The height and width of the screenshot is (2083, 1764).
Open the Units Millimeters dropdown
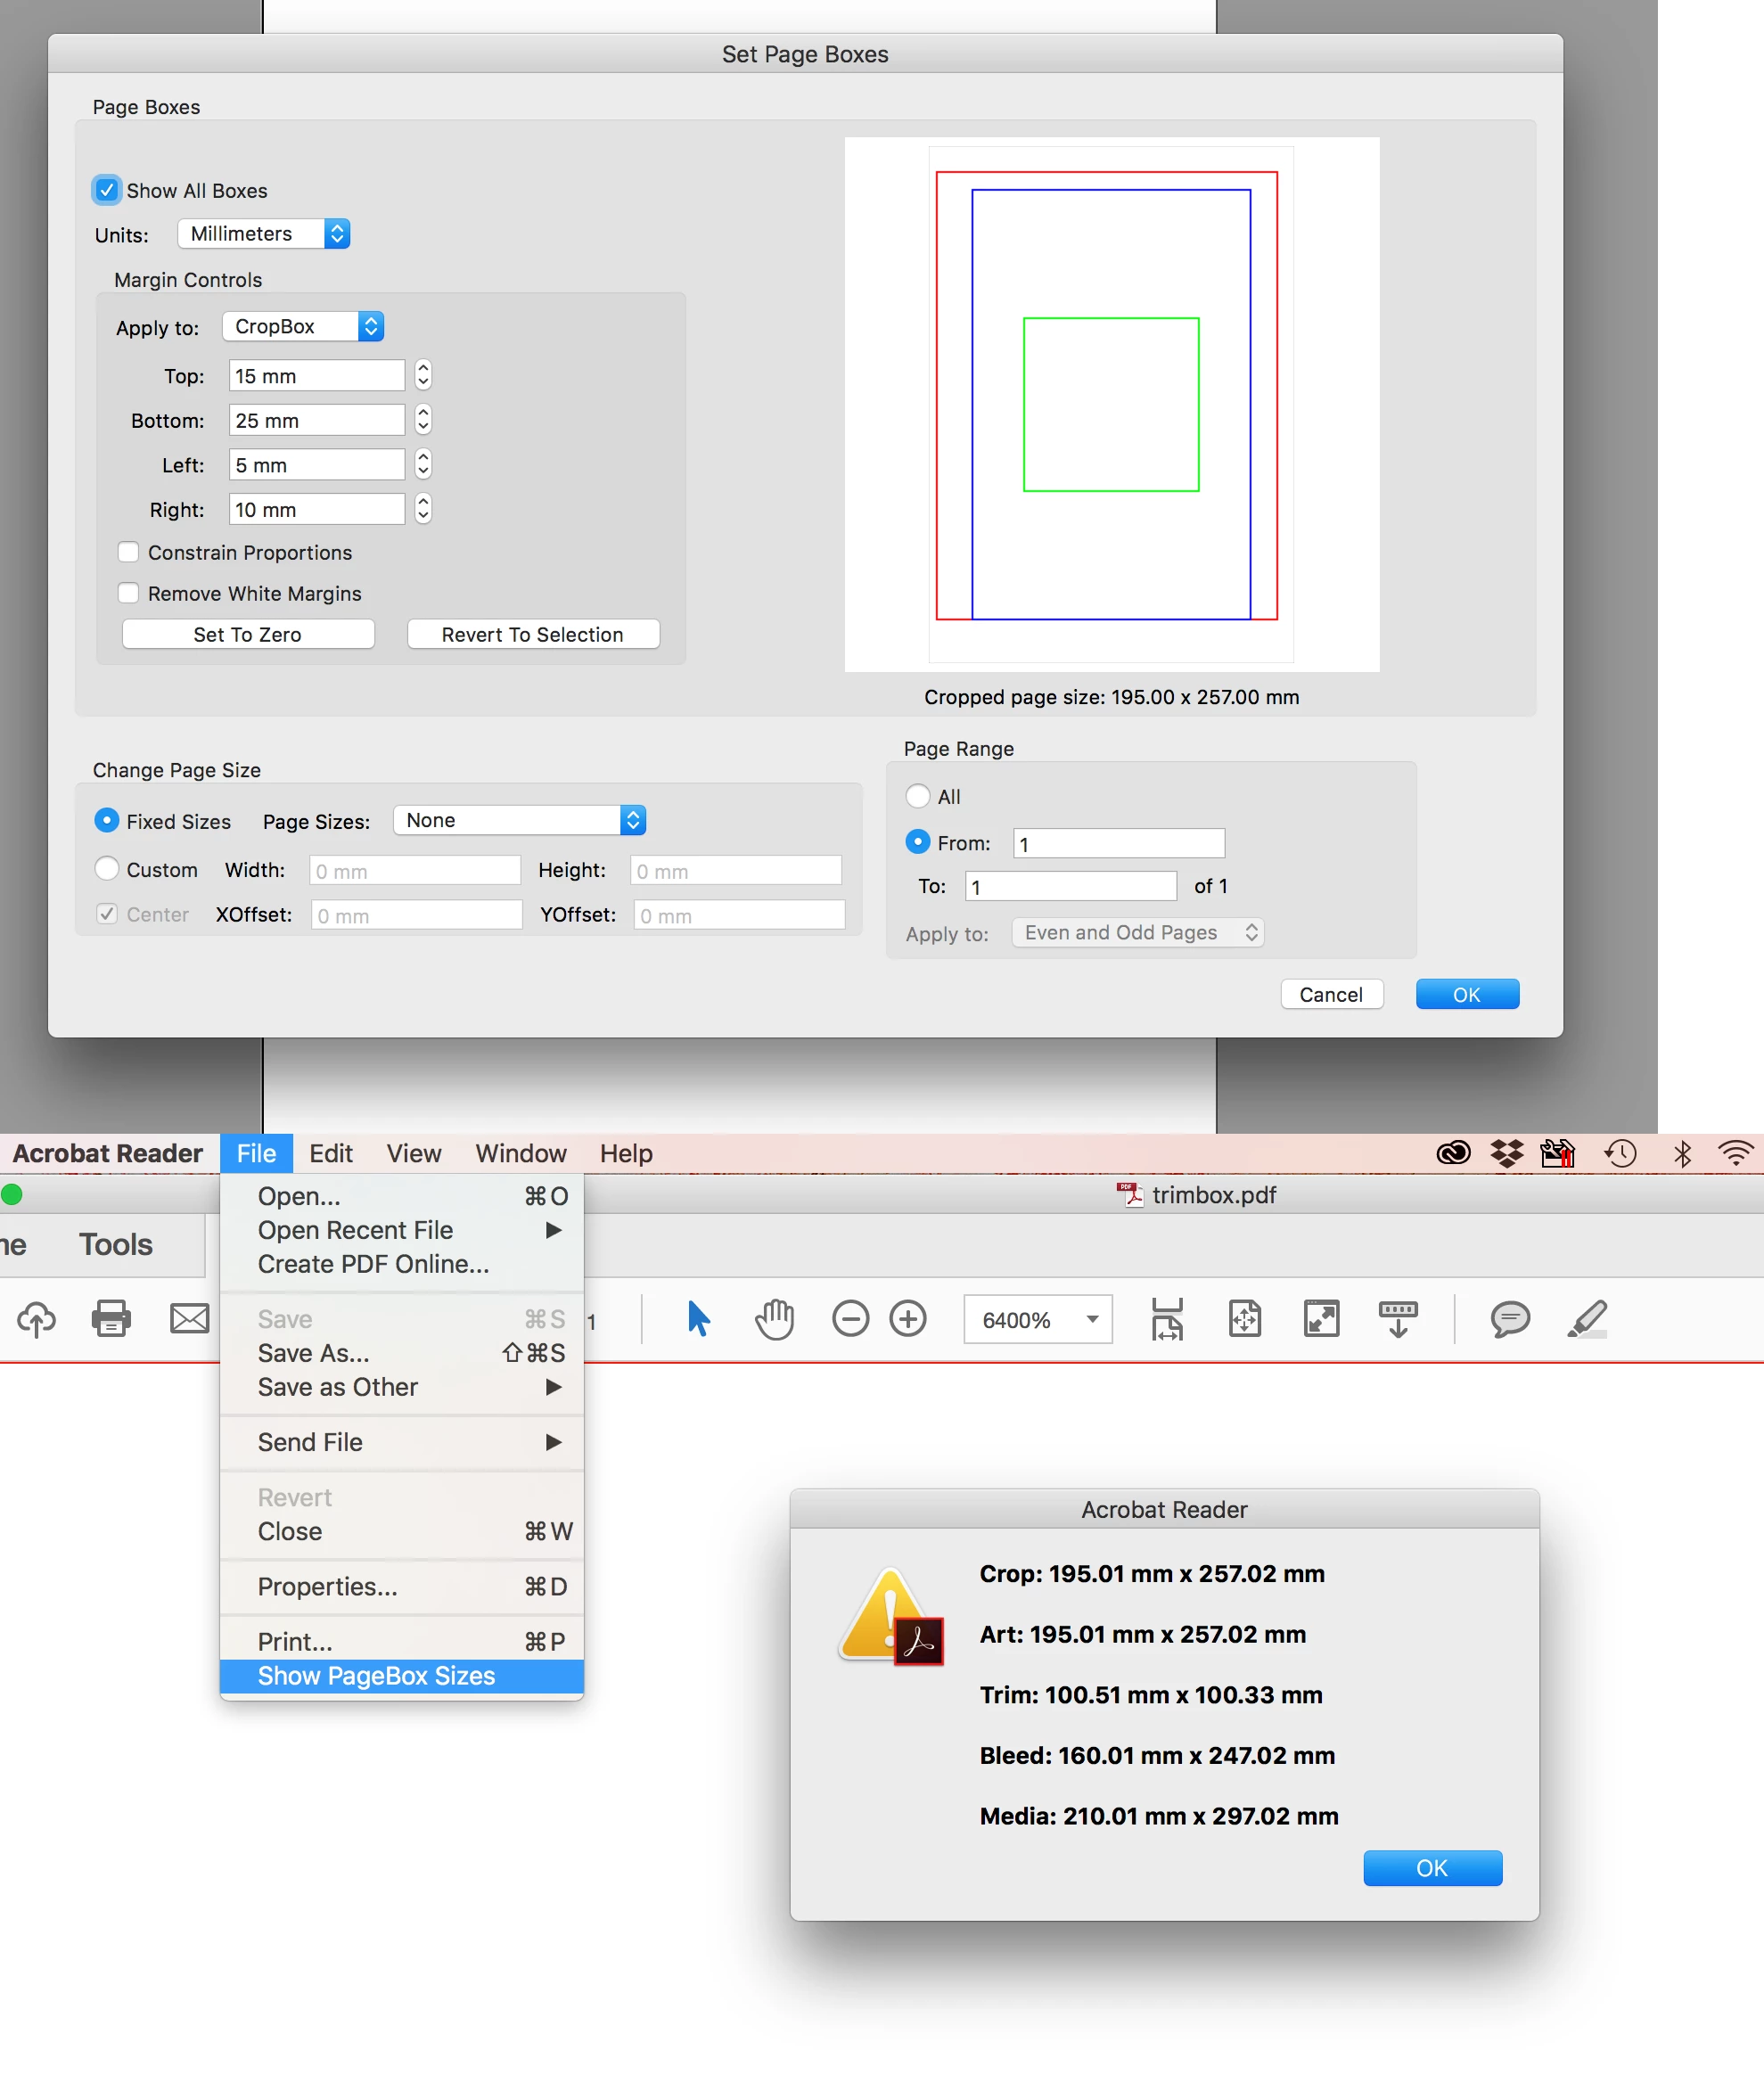(263, 234)
